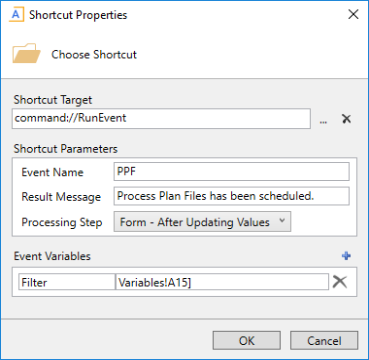The image size is (369, 360).
Task: Click the Choose Shortcut heading text
Action: (94, 54)
